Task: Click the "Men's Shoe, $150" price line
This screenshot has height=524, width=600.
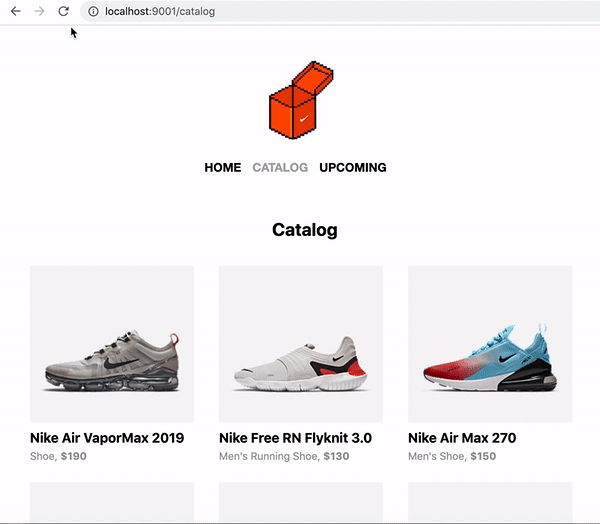Action: click(x=452, y=456)
